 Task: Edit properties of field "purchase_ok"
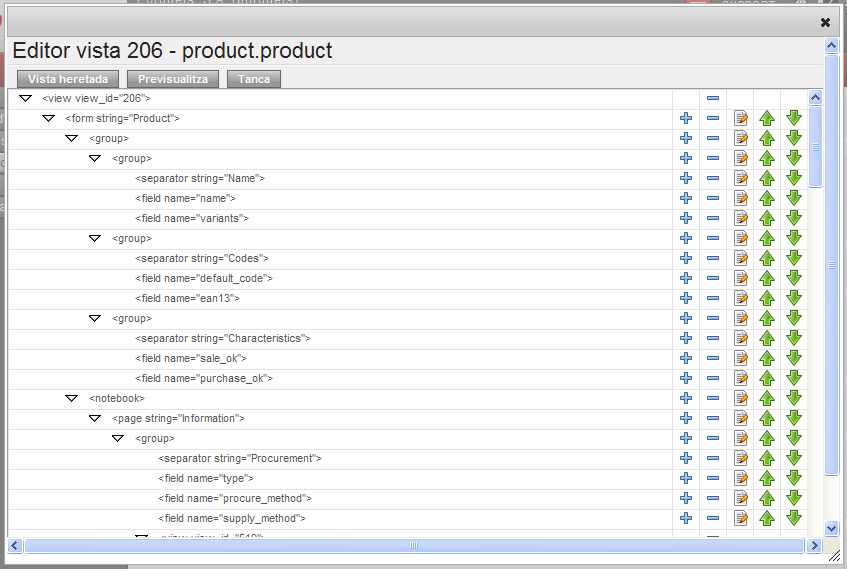pyautogui.click(x=741, y=378)
